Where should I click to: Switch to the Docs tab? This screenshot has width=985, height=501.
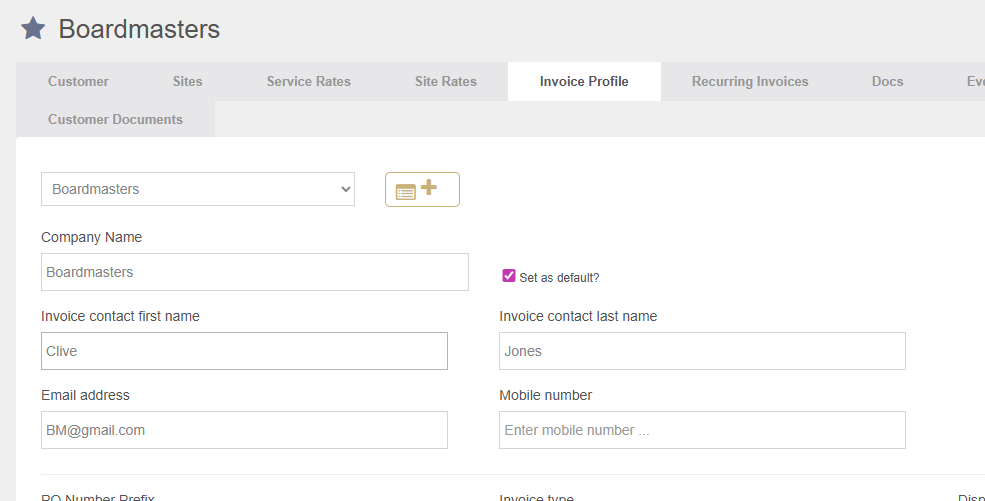(x=887, y=82)
